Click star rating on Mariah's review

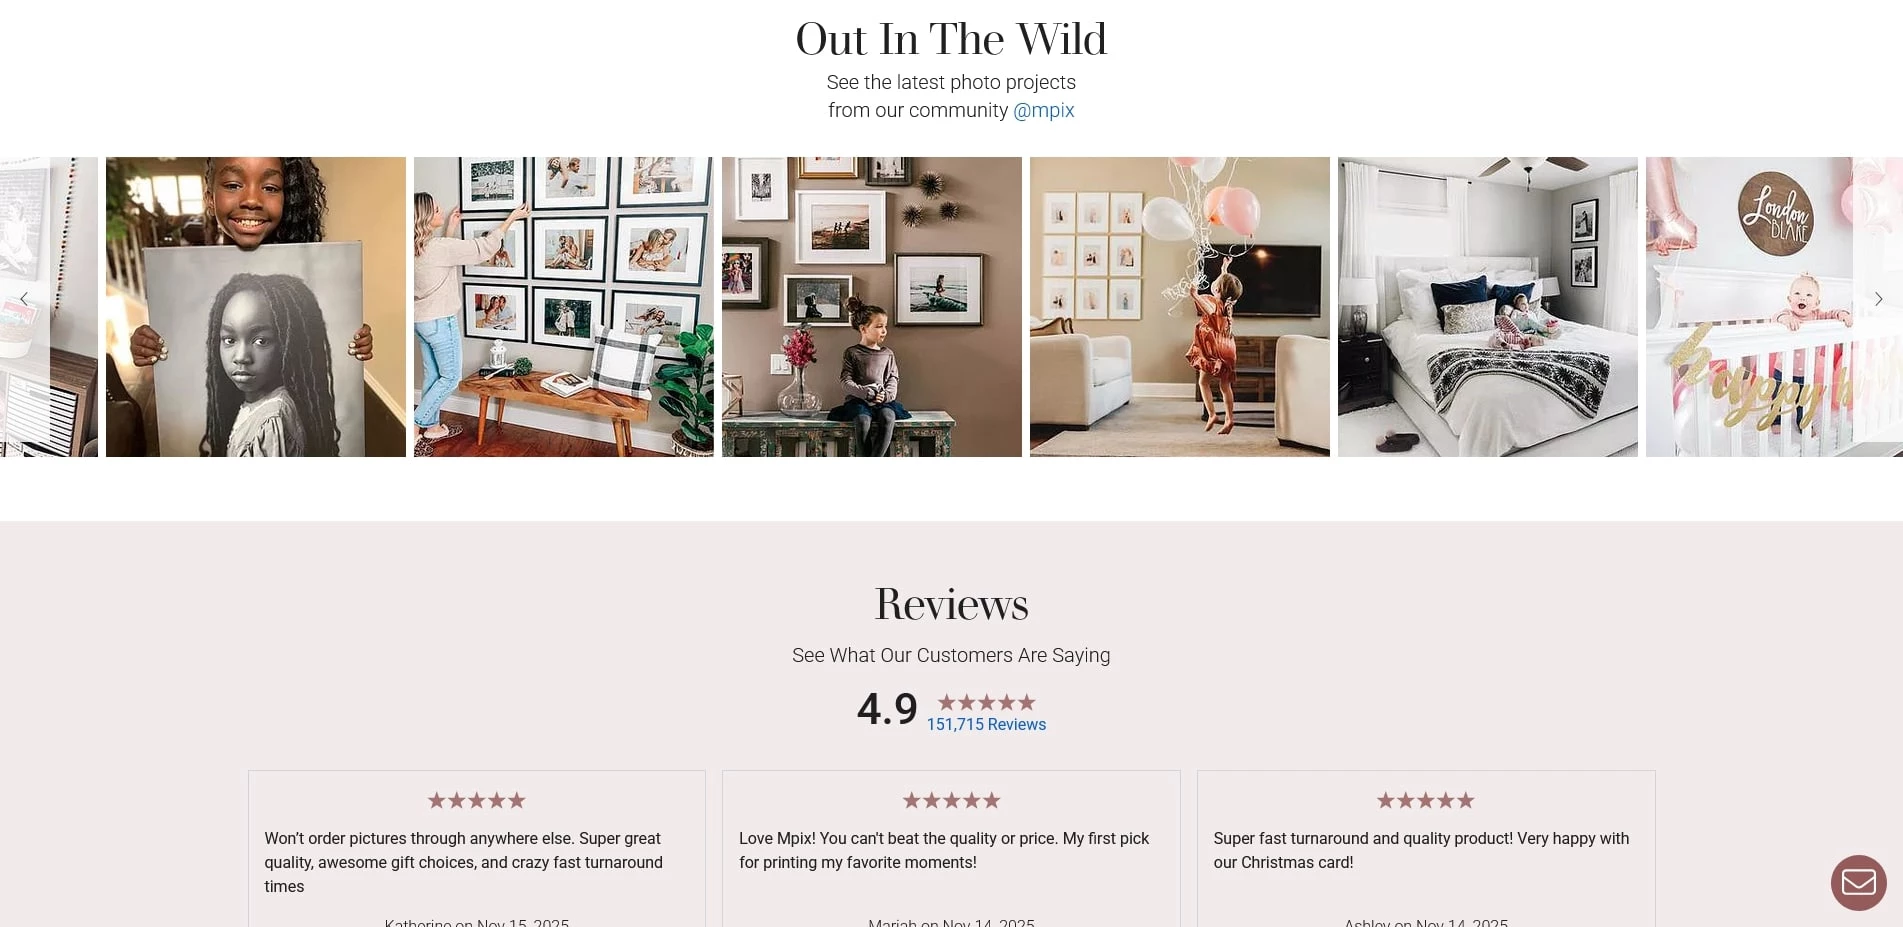tap(951, 800)
